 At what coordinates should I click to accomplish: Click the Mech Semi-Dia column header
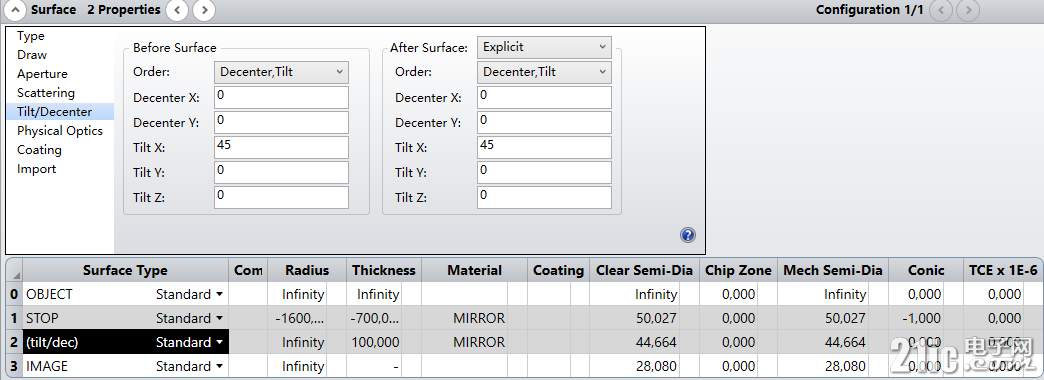(832, 270)
